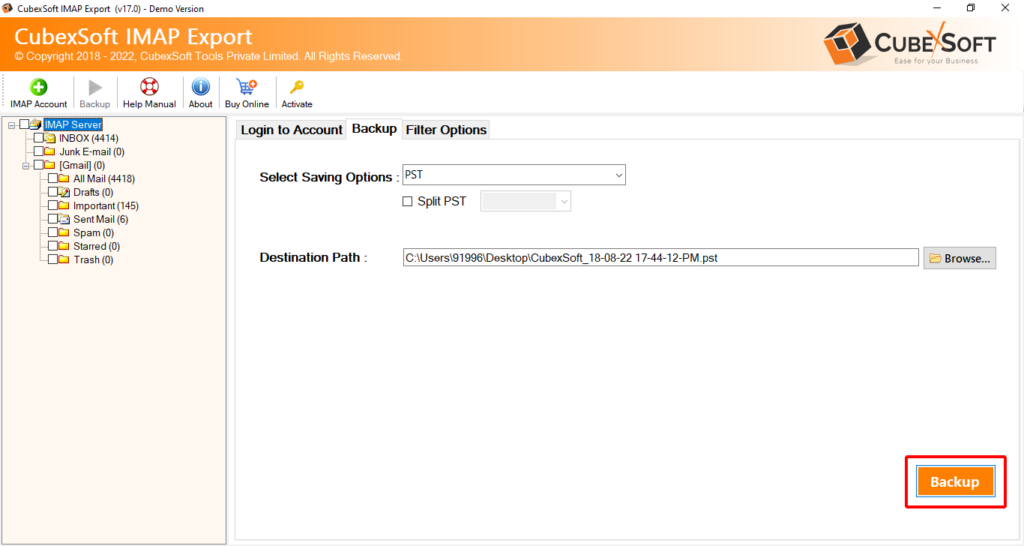1024x546 pixels.
Task: Click the Junk E-mail folder icon
Action: pos(50,152)
